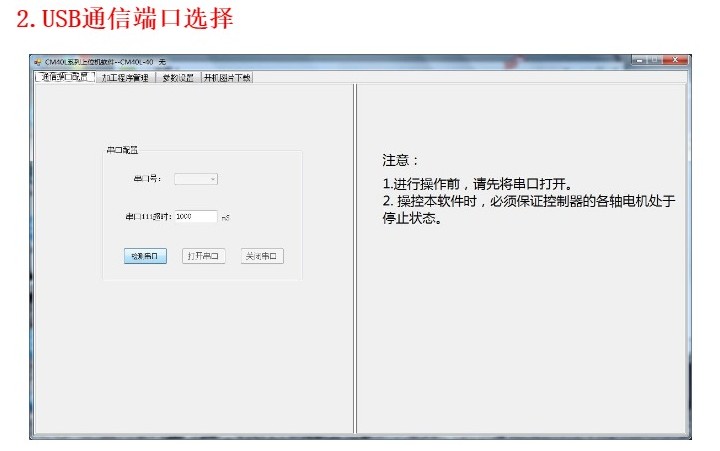The image size is (720, 451).
Task: Focus the serial timeout field showing 1000
Action: pos(195,216)
